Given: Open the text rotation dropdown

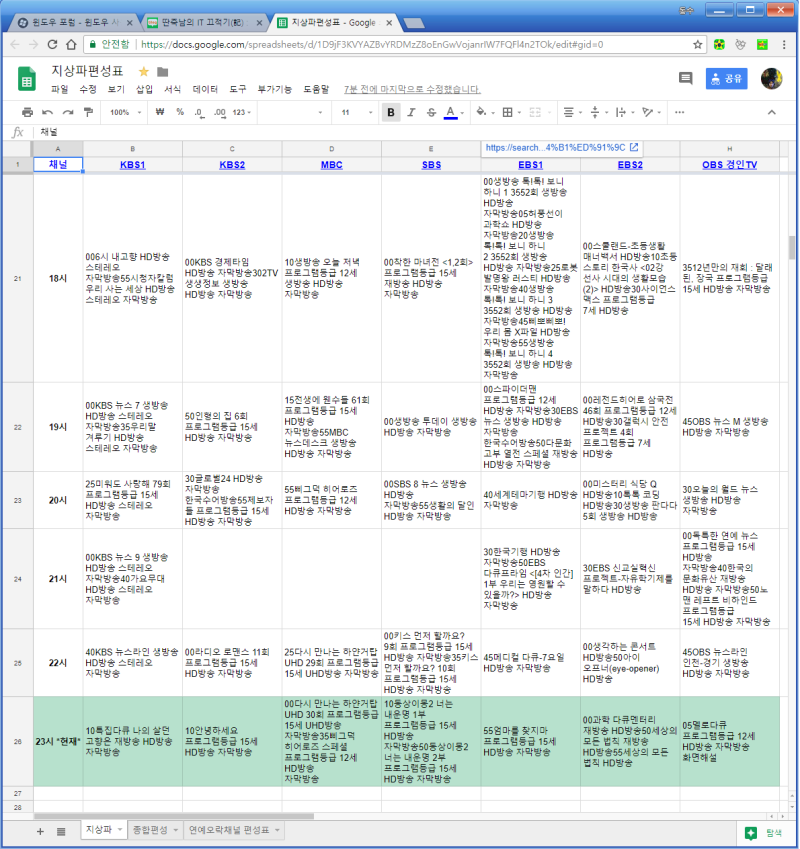Looking at the screenshot, I should point(651,112).
